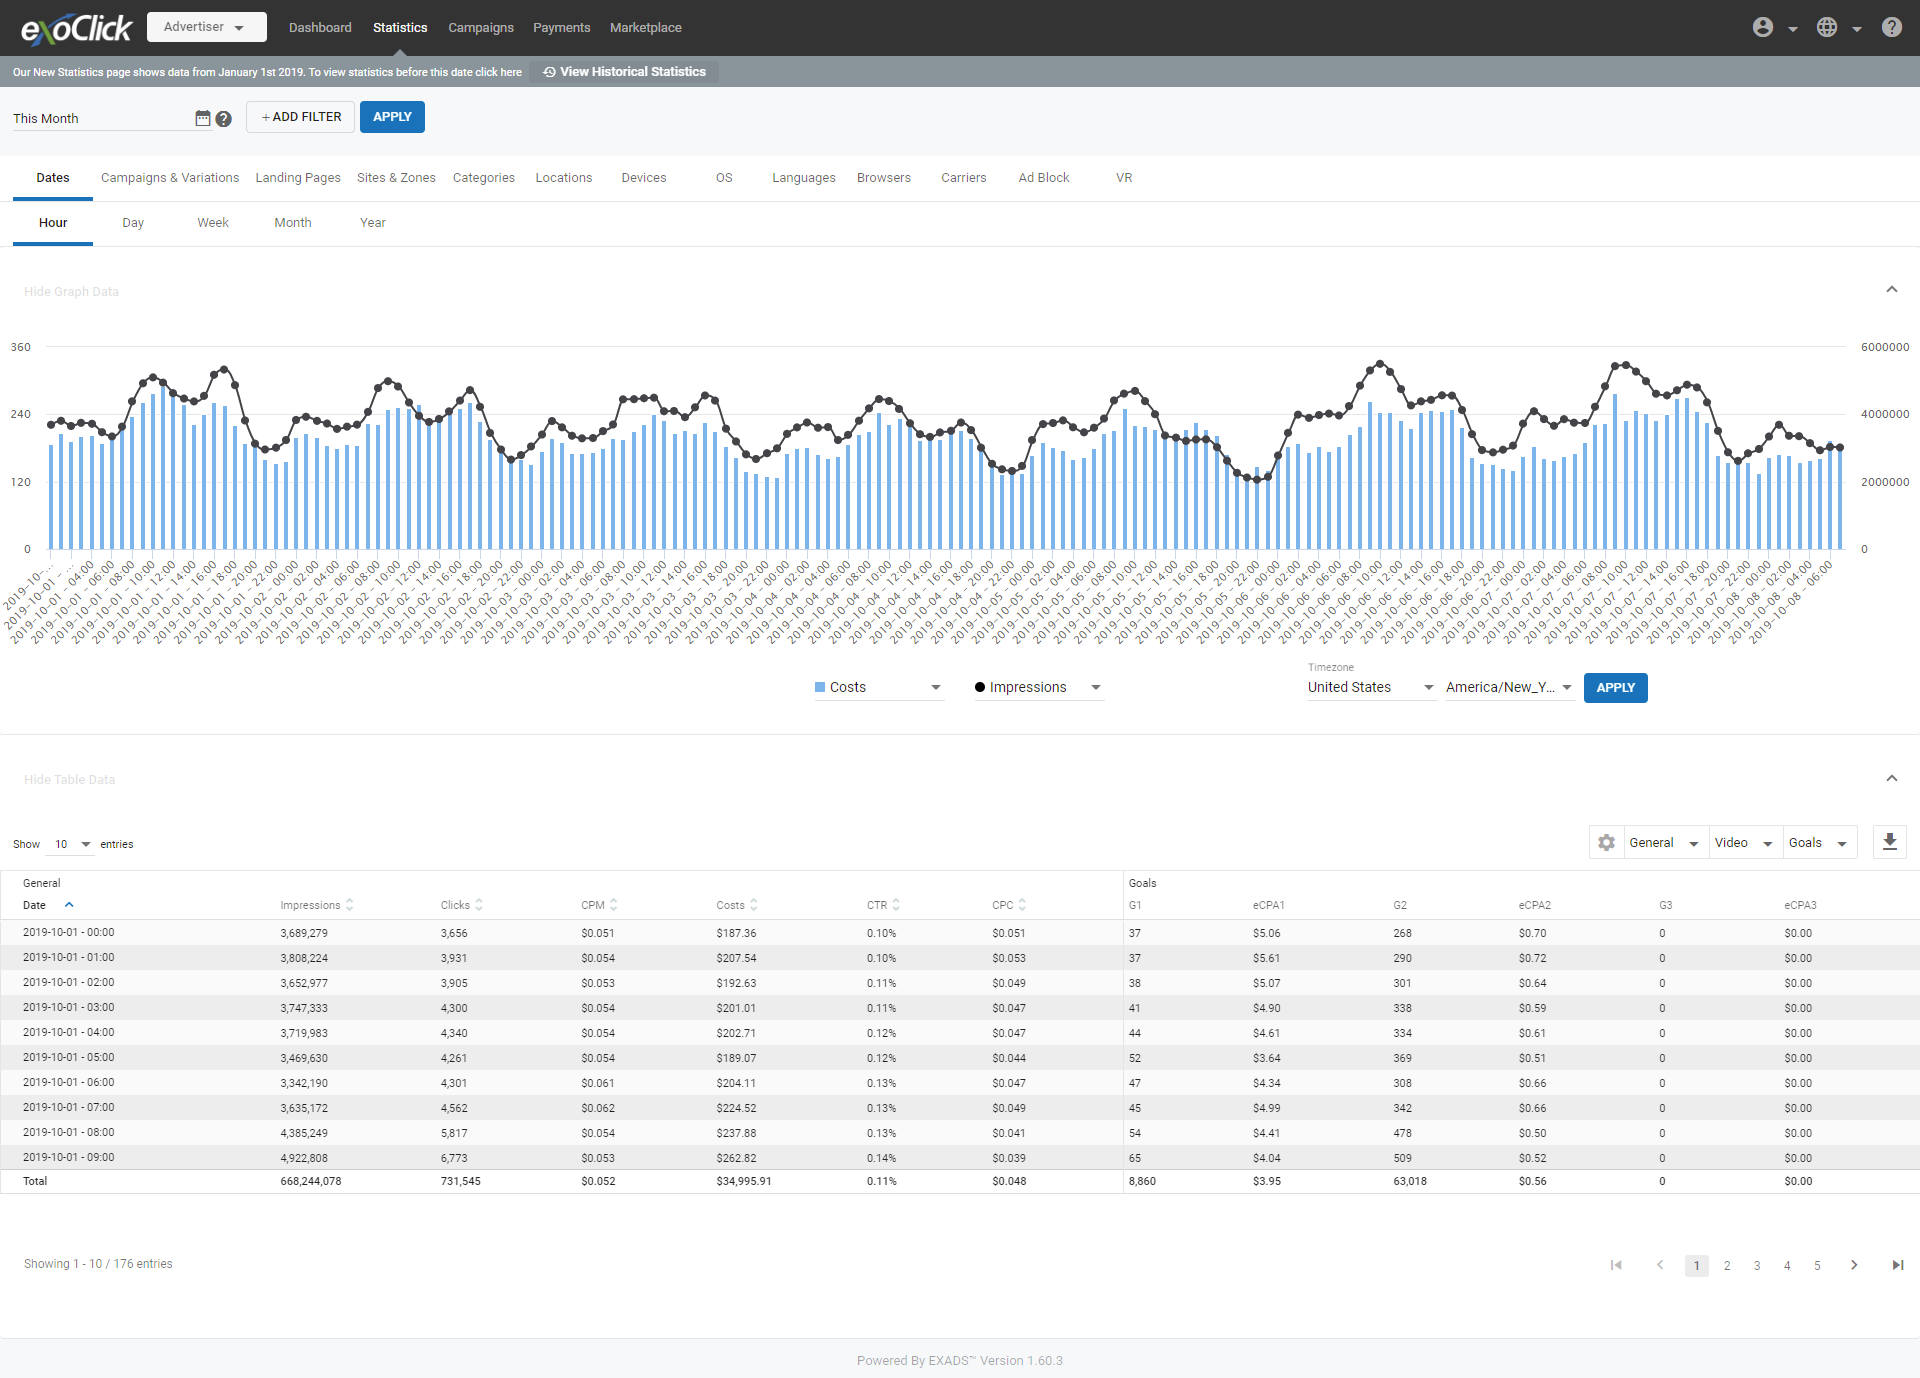Collapse the table data section chevron
Image resolution: width=1920 pixels, height=1378 pixels.
pos(1891,778)
